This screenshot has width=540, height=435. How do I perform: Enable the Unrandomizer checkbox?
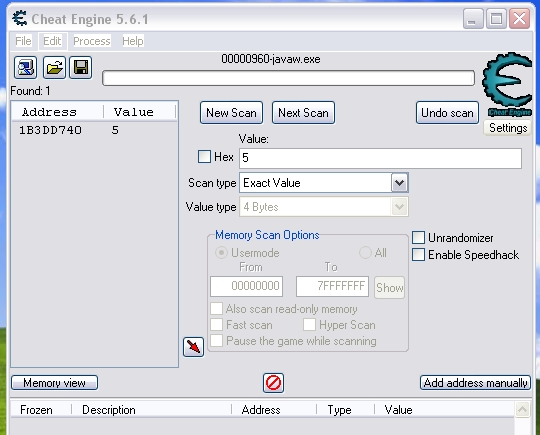coord(418,238)
